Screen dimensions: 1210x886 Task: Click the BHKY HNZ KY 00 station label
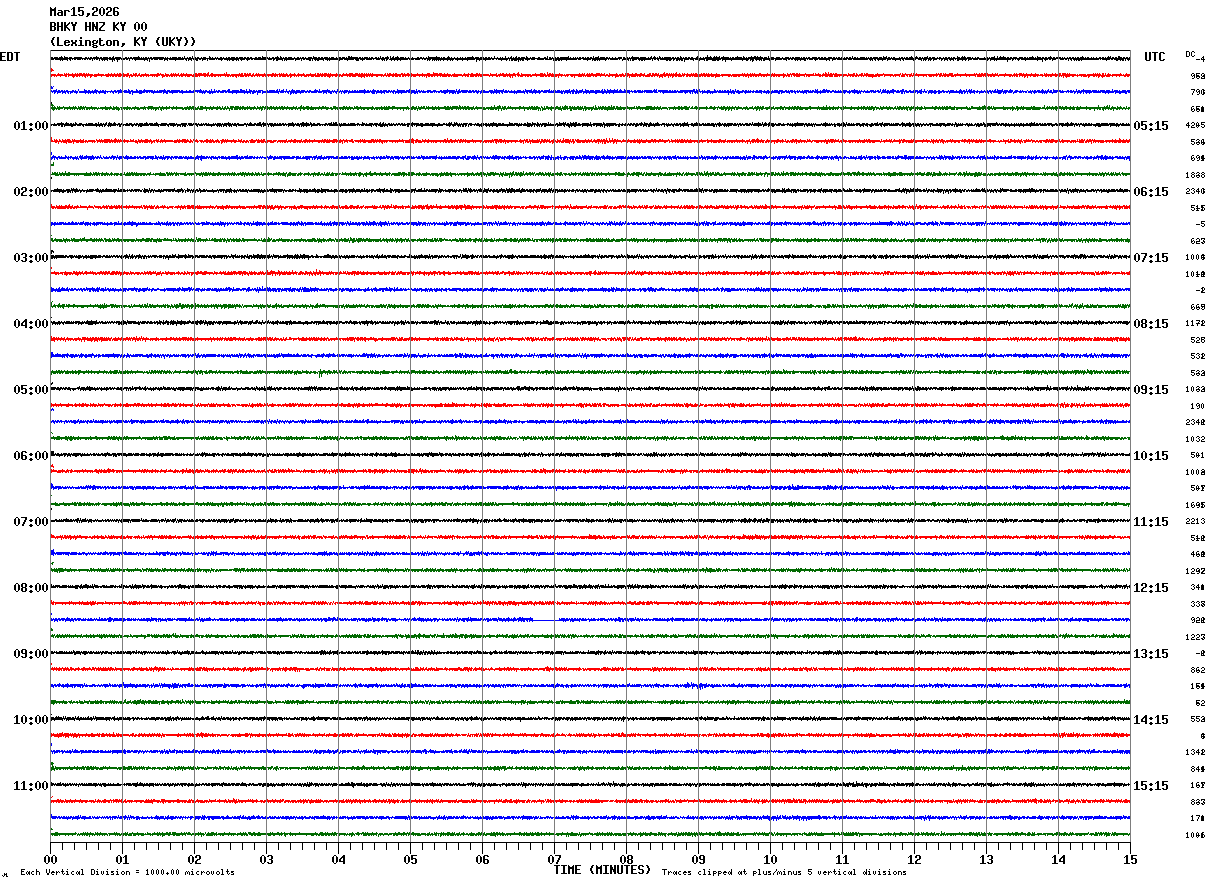pyautogui.click(x=98, y=27)
